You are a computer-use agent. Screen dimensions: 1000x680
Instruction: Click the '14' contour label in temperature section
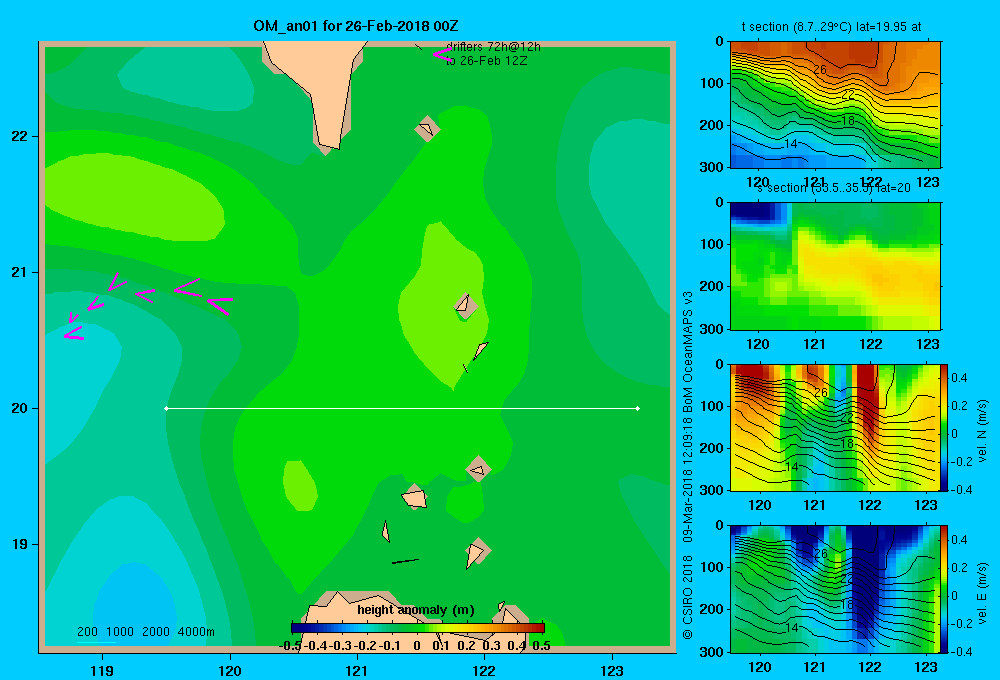pos(791,144)
